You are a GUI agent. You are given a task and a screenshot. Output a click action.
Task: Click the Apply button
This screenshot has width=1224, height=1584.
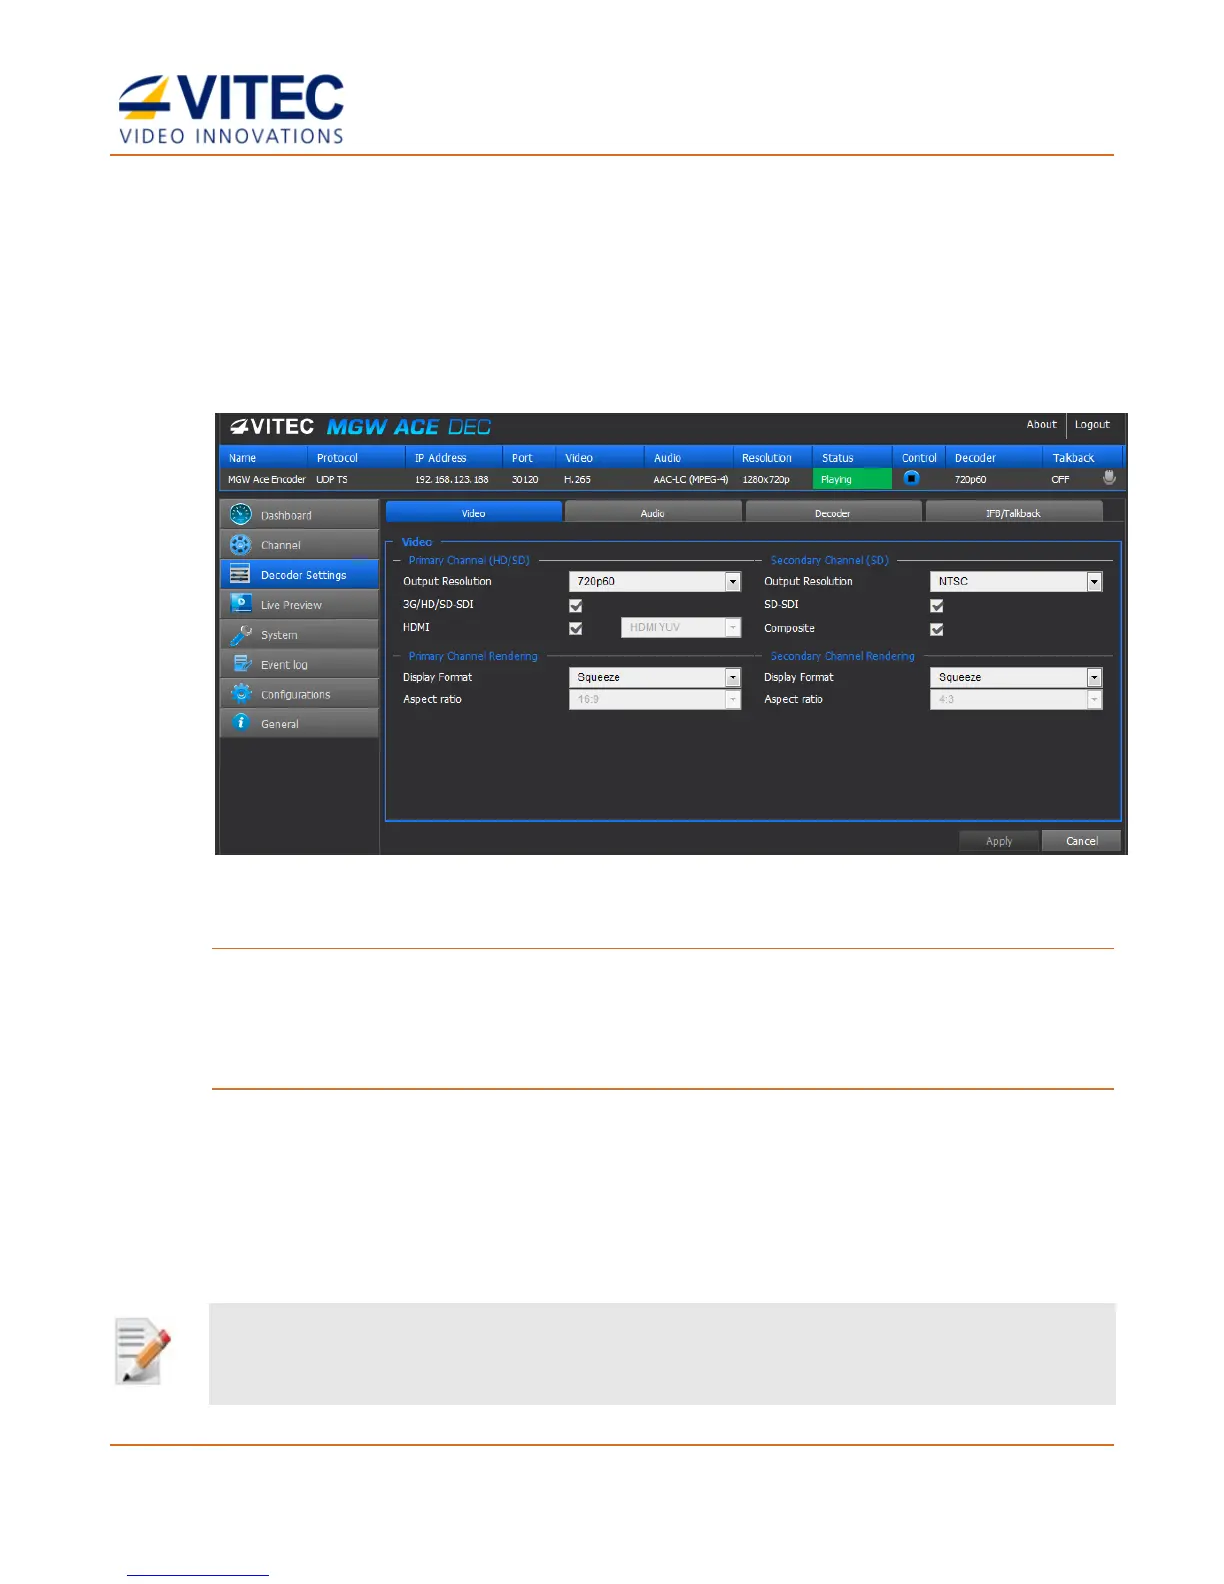pyautogui.click(x=999, y=840)
